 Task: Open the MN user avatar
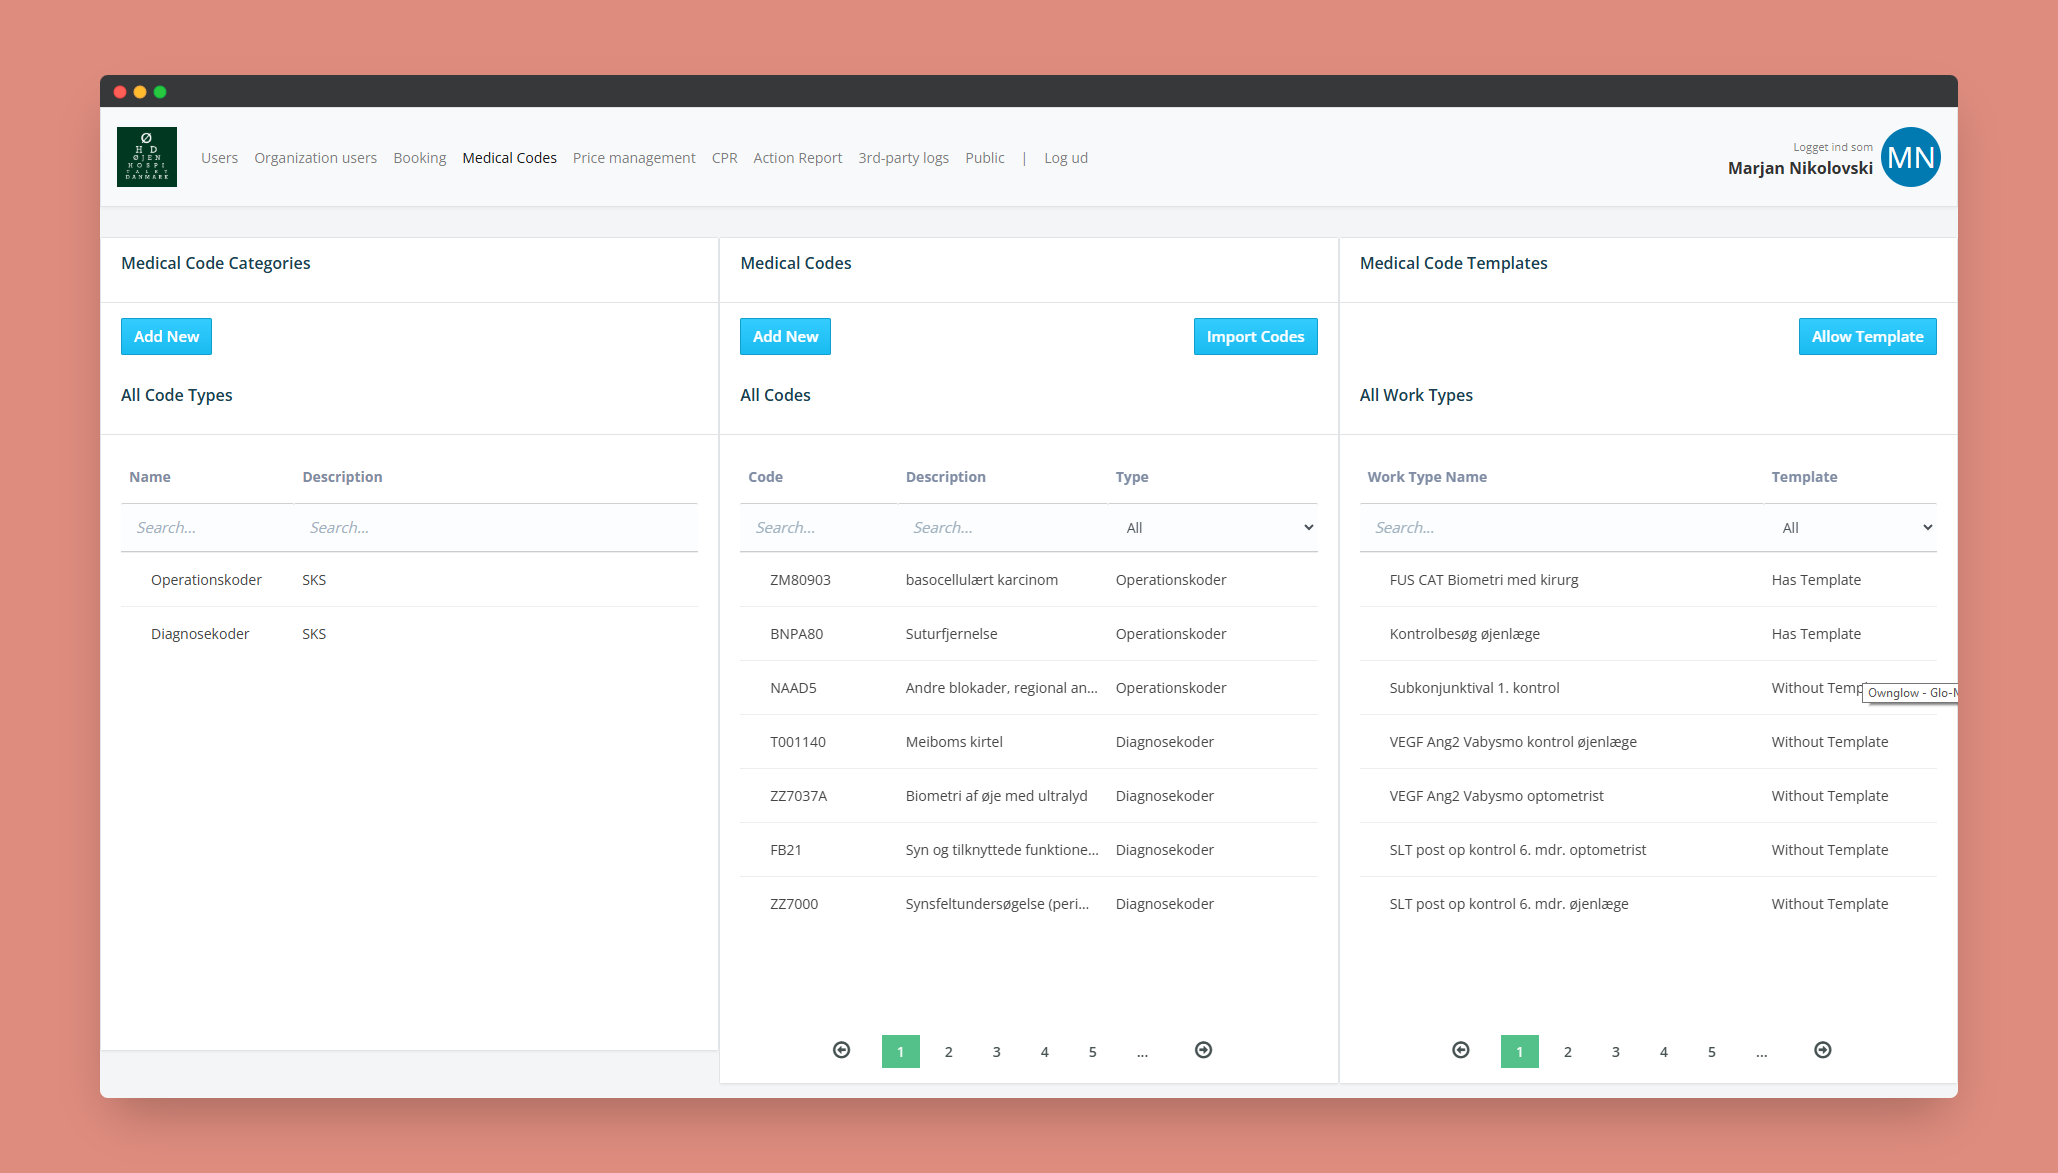point(1910,157)
